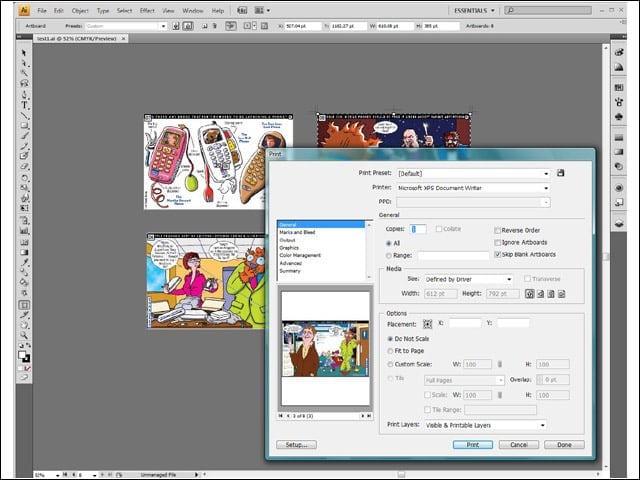This screenshot has width=640, height=480.
Task: Click the print preview thumbnail
Action: tap(325, 348)
